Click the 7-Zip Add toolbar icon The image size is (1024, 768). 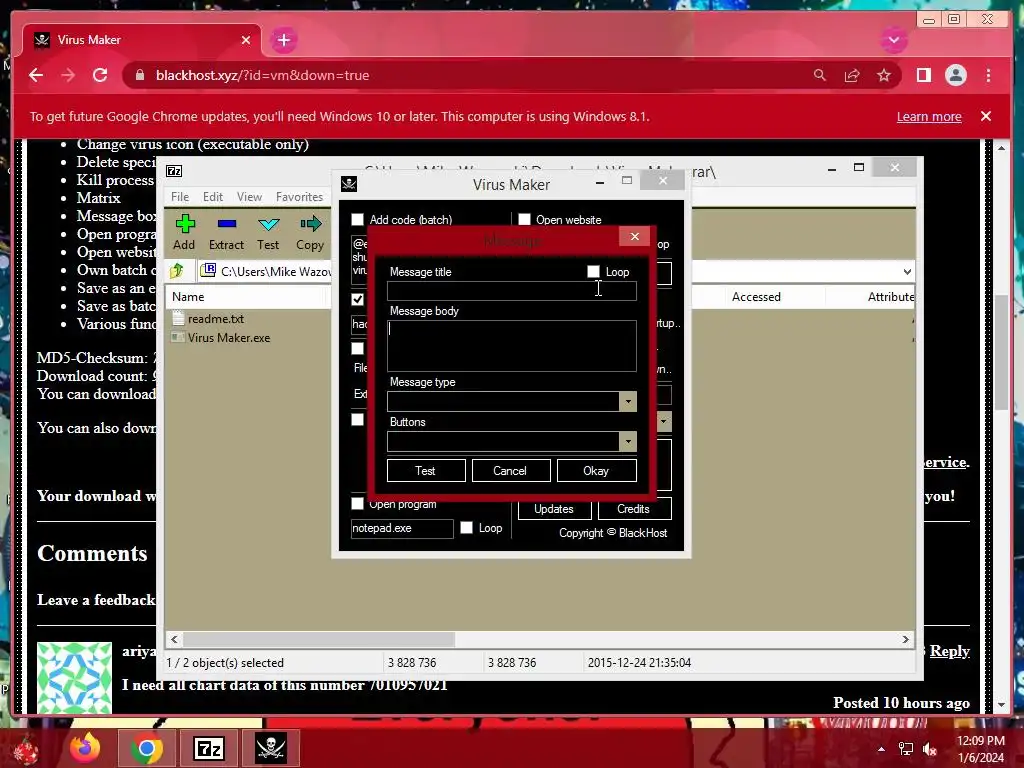185,224
